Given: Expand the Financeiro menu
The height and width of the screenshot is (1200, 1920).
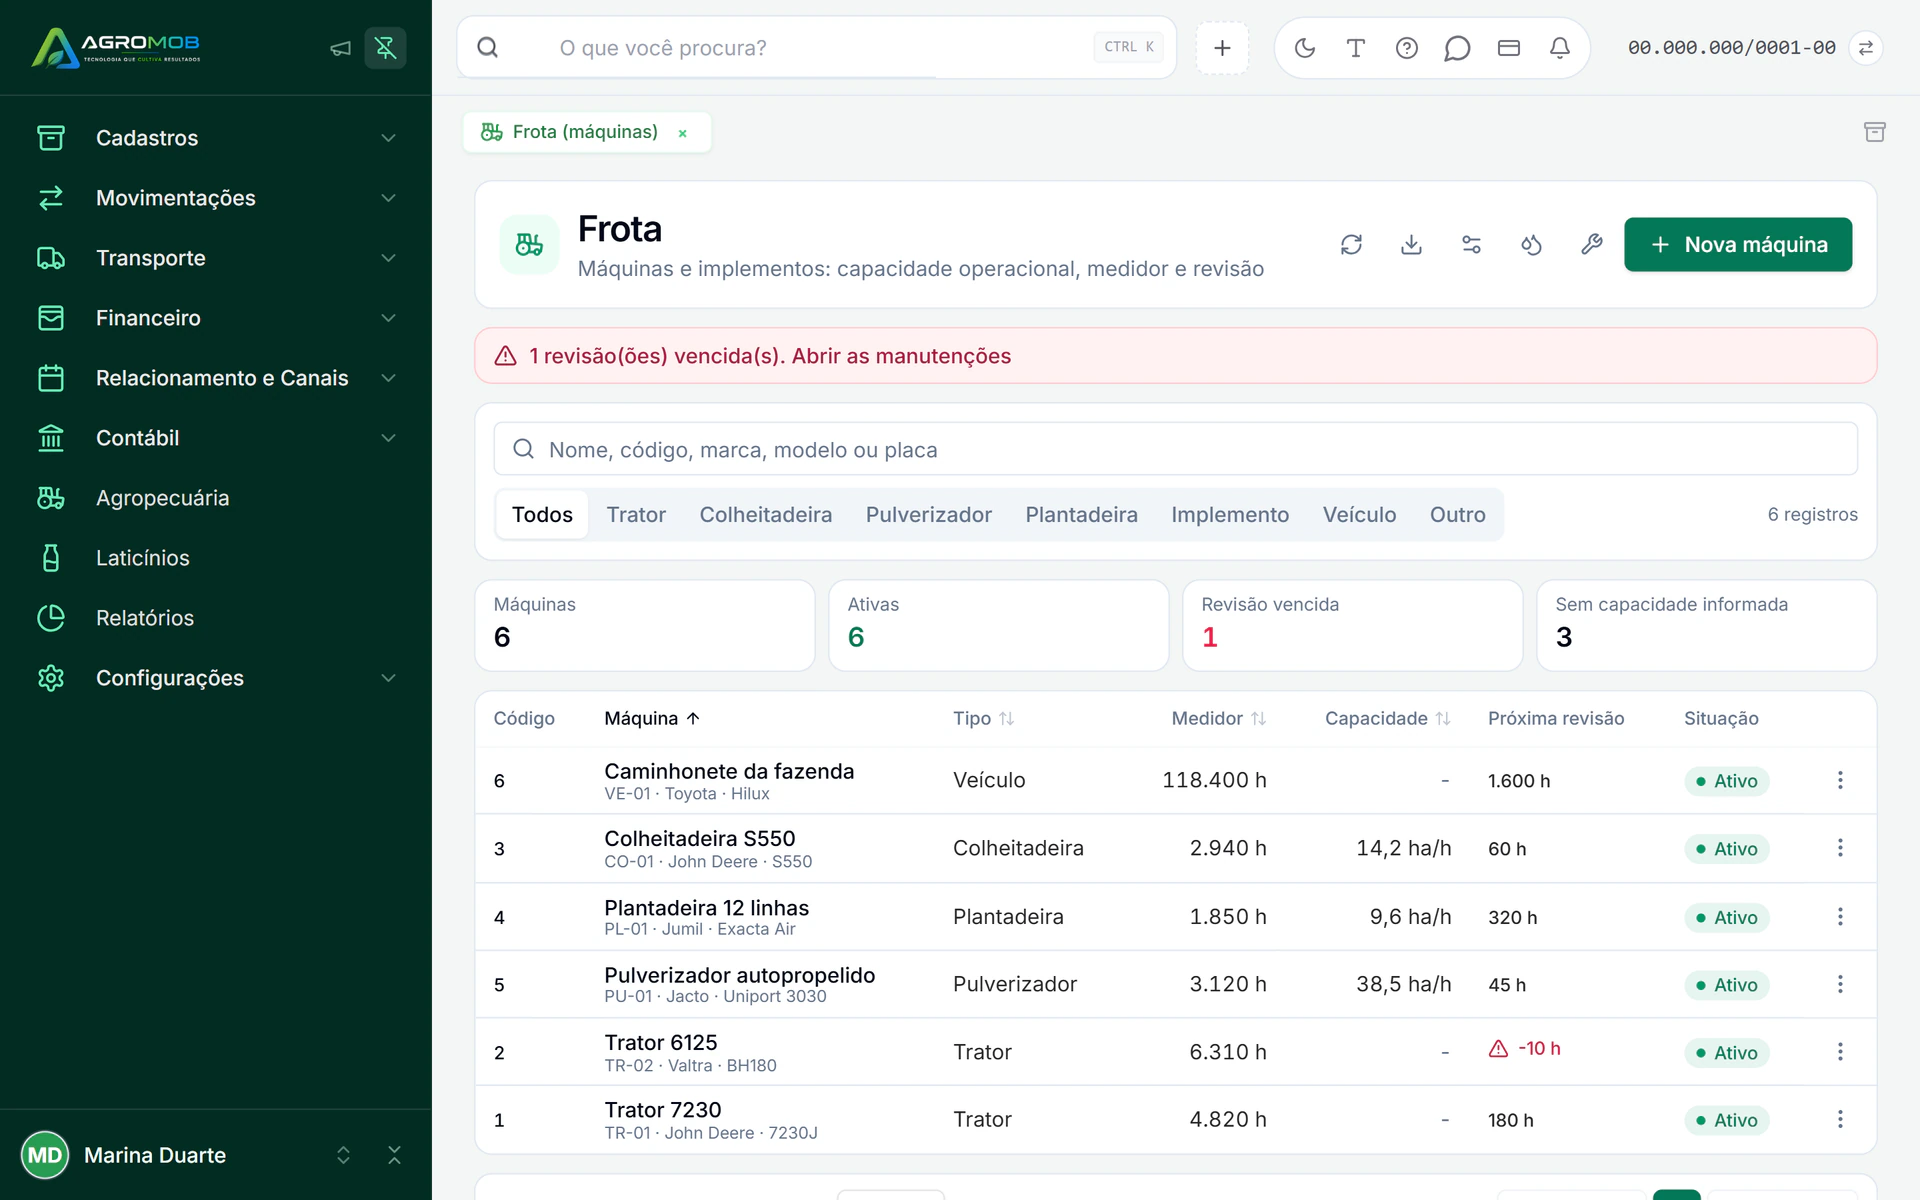Looking at the screenshot, I should click(x=216, y=318).
